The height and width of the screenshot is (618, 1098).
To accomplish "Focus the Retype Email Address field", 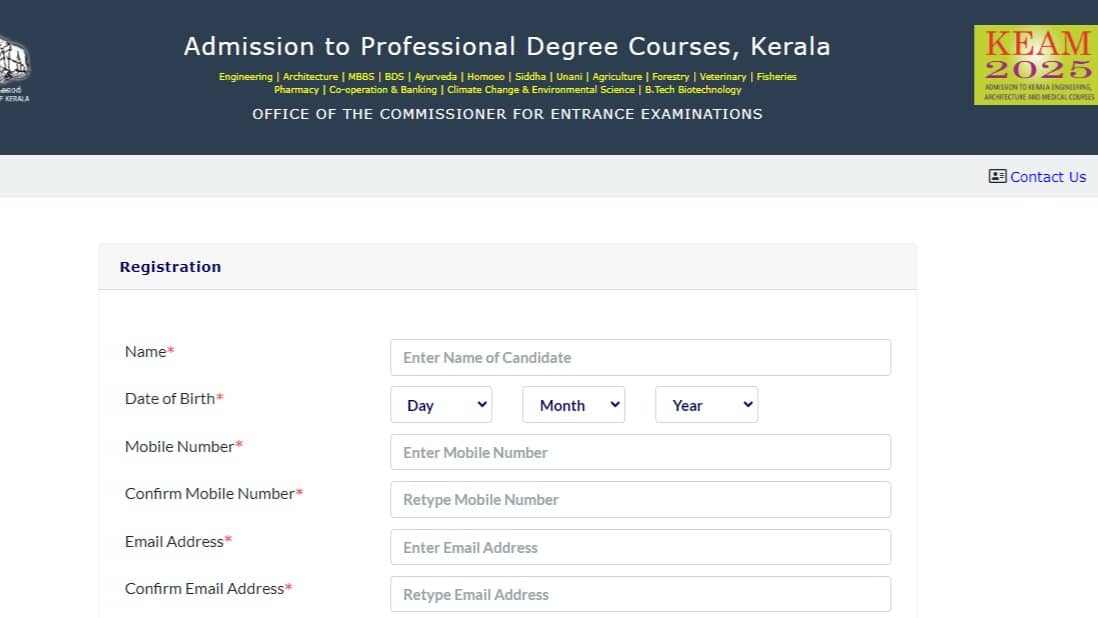I will (640, 594).
